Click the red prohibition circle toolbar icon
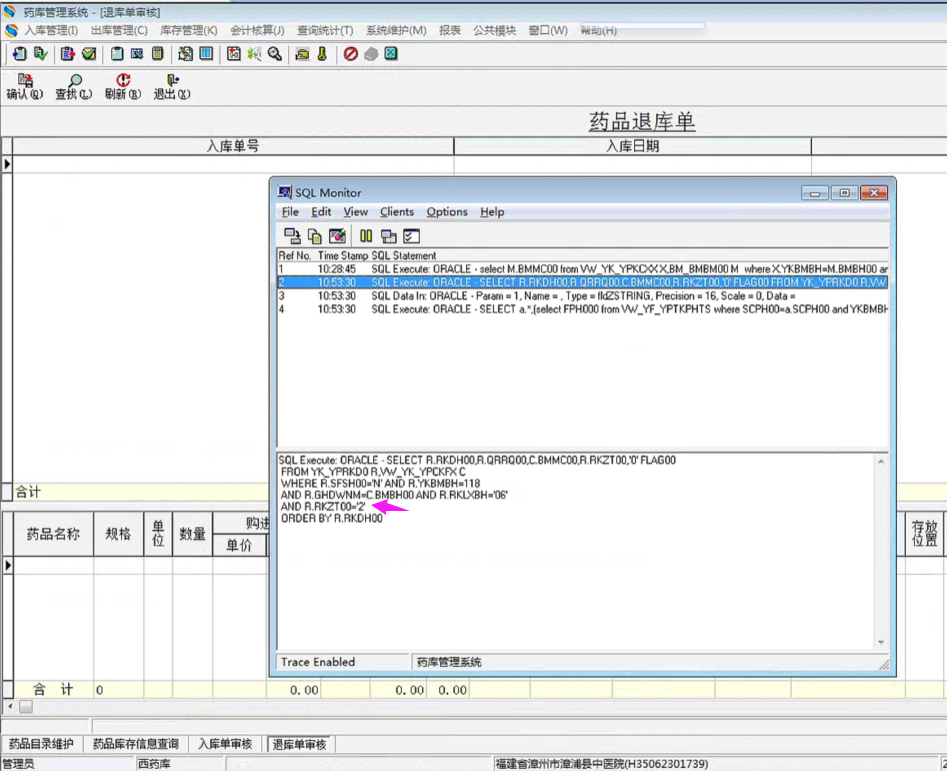Image resolution: width=947 pixels, height=771 pixels. [x=350, y=54]
